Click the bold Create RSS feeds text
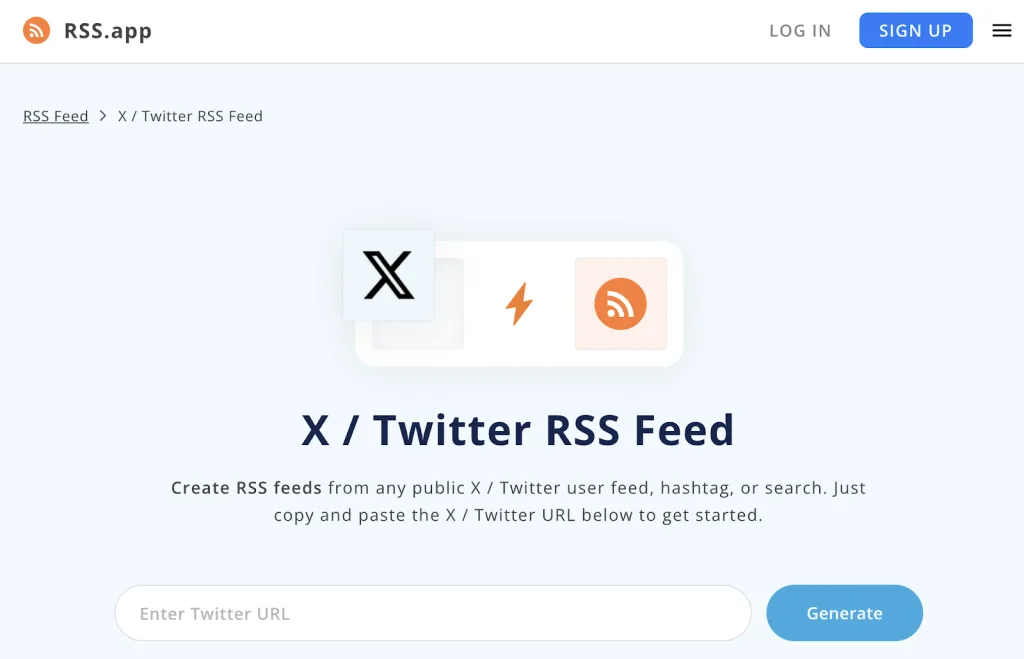 tap(246, 488)
